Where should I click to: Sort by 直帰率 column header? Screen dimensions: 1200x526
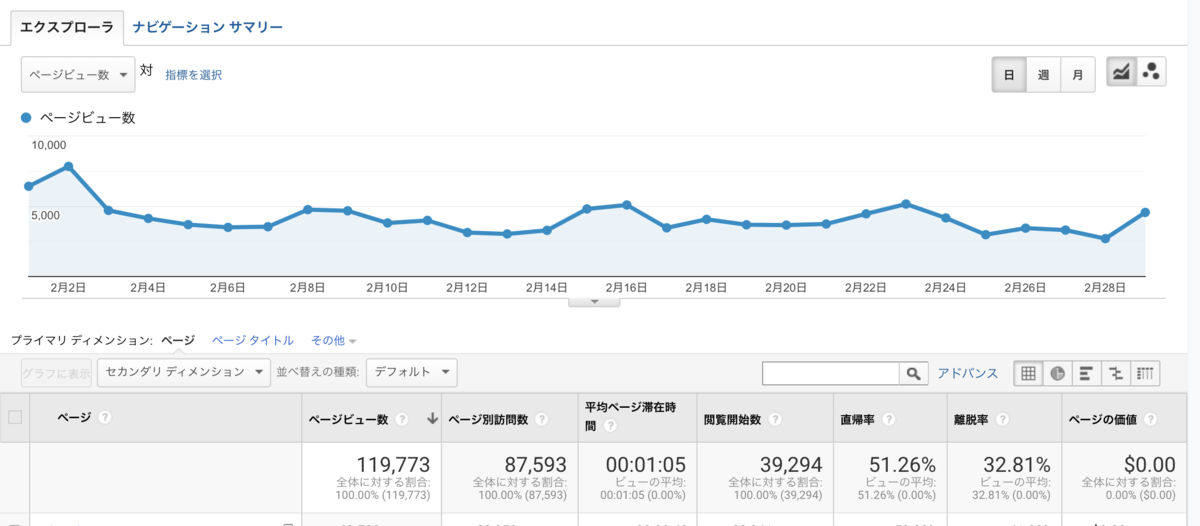(859, 420)
